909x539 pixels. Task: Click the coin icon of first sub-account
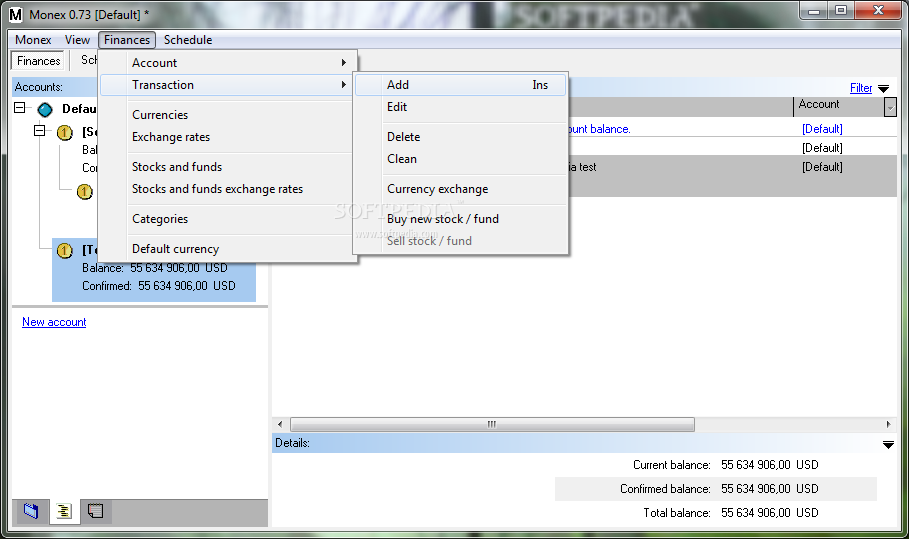65,133
